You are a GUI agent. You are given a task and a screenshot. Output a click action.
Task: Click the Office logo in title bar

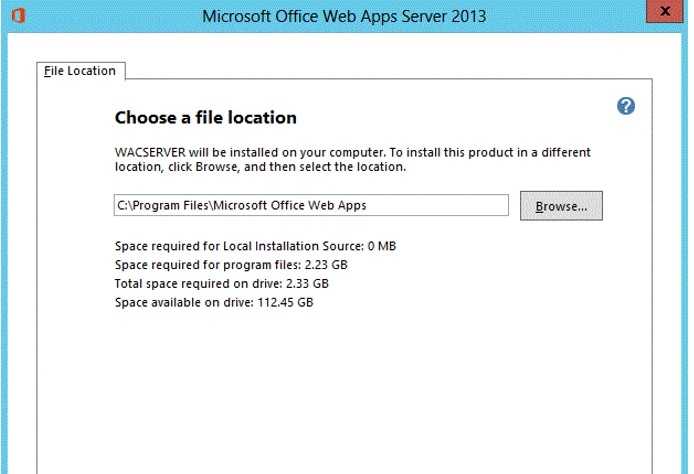pyautogui.click(x=18, y=16)
